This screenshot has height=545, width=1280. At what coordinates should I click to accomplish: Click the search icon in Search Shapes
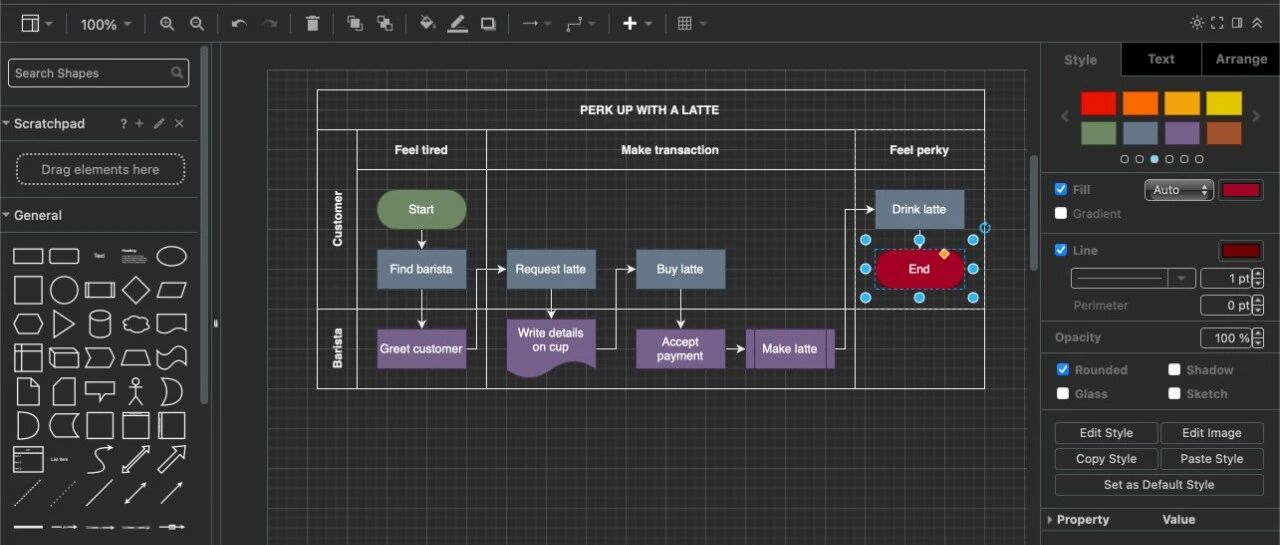pos(178,73)
